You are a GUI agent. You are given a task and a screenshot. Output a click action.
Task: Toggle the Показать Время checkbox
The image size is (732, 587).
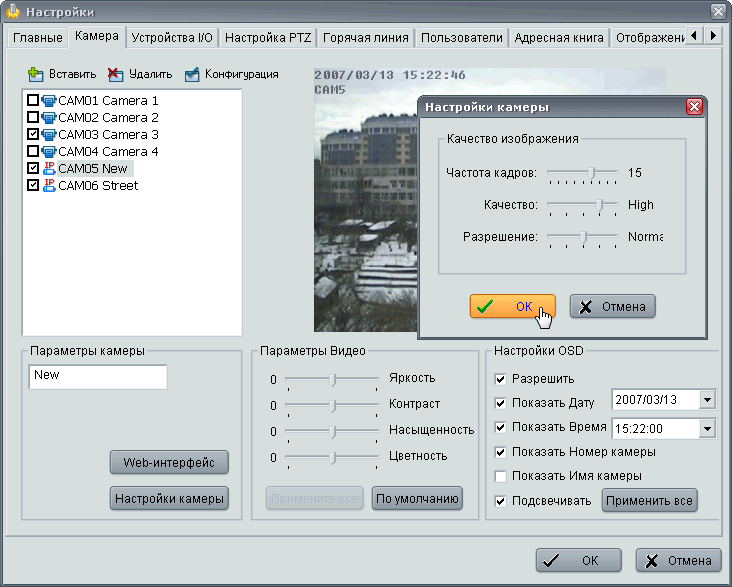500,427
